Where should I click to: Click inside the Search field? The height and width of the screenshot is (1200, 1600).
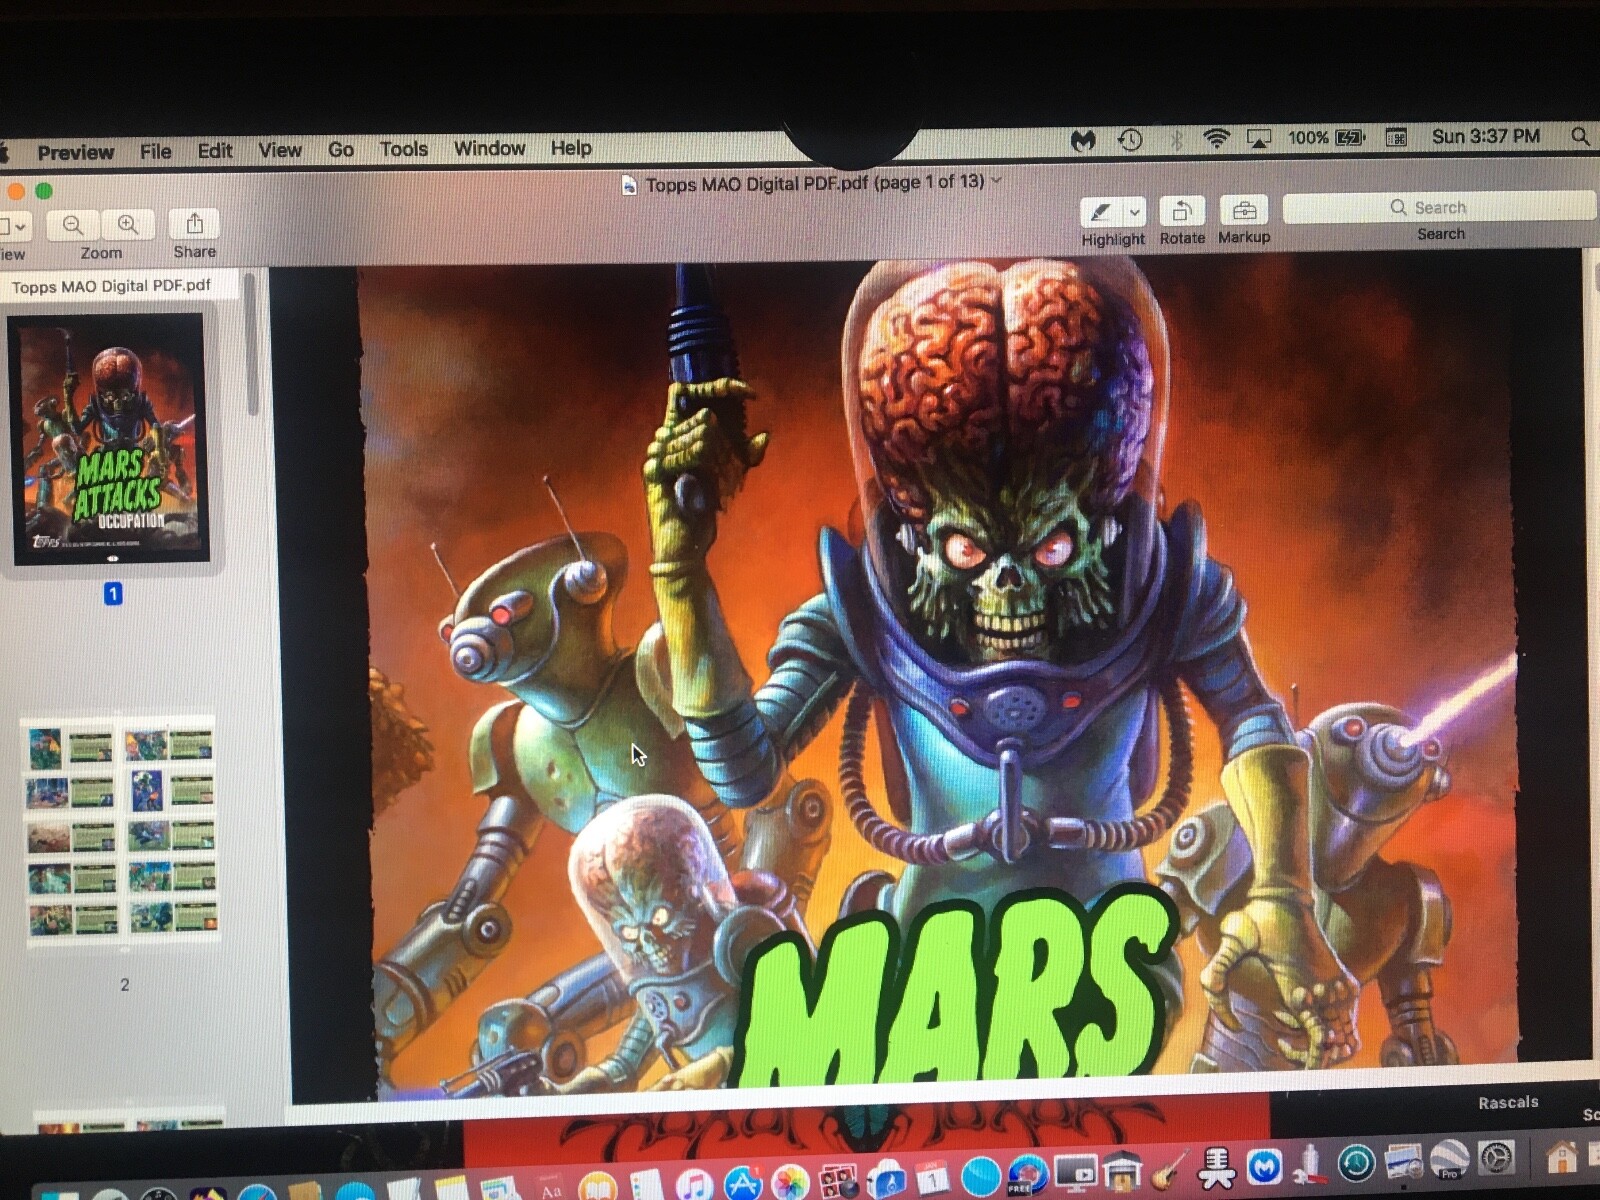pyautogui.click(x=1439, y=207)
